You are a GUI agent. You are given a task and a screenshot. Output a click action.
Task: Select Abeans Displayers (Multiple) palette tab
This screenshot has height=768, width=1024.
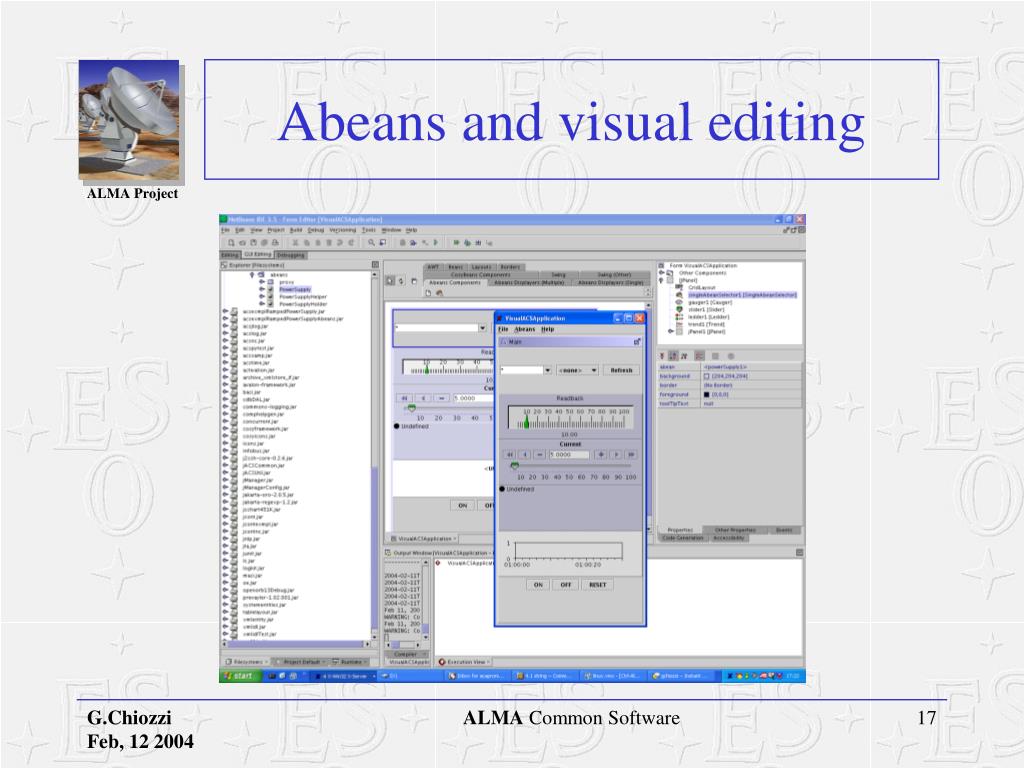(529, 283)
